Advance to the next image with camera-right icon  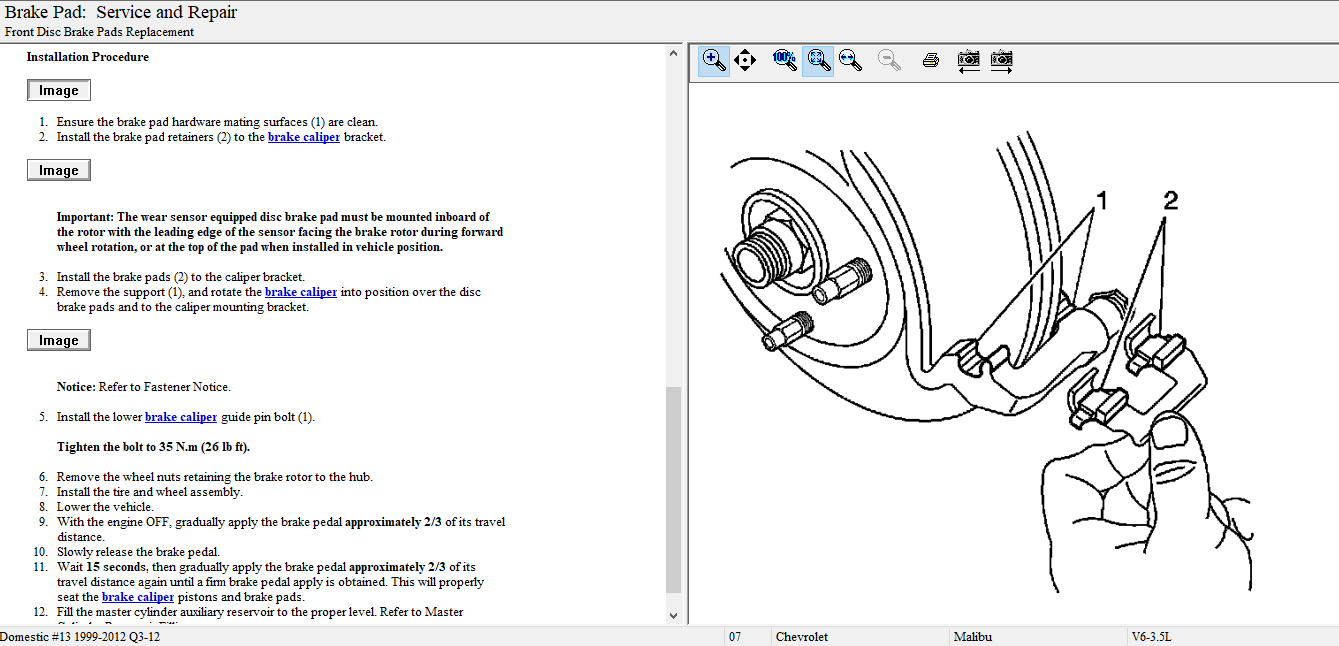1001,60
